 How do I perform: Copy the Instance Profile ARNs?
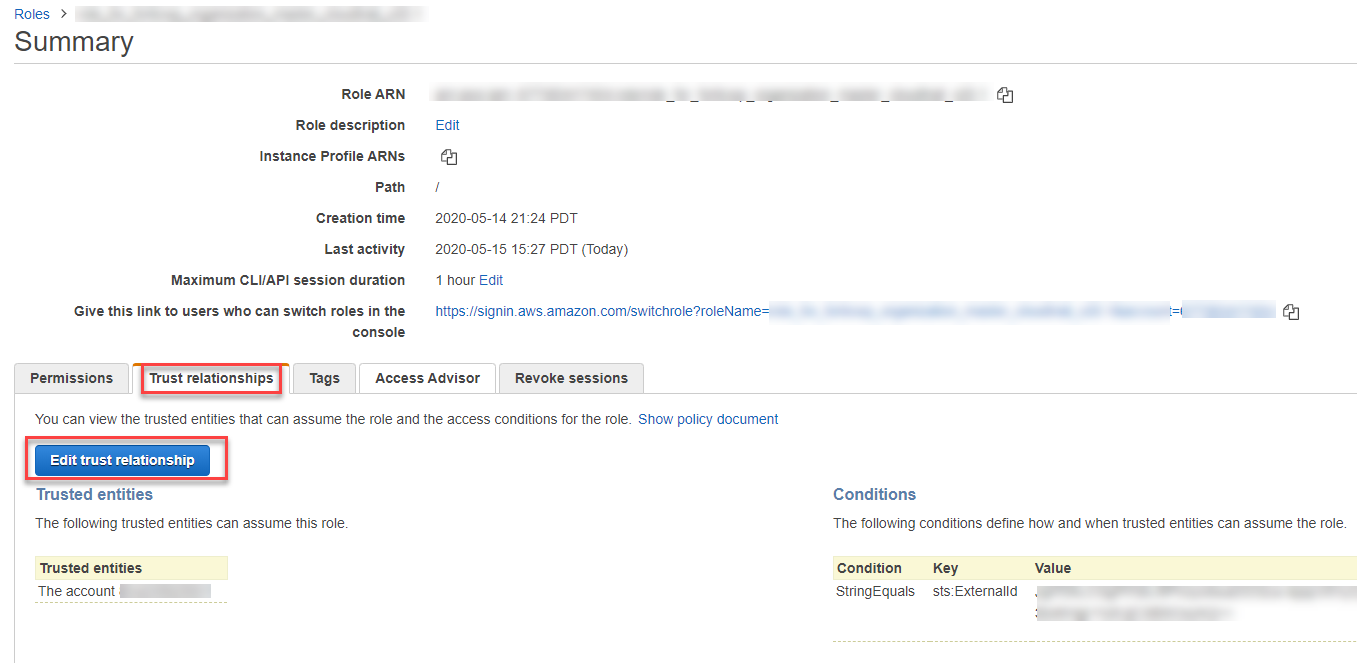coord(449,157)
